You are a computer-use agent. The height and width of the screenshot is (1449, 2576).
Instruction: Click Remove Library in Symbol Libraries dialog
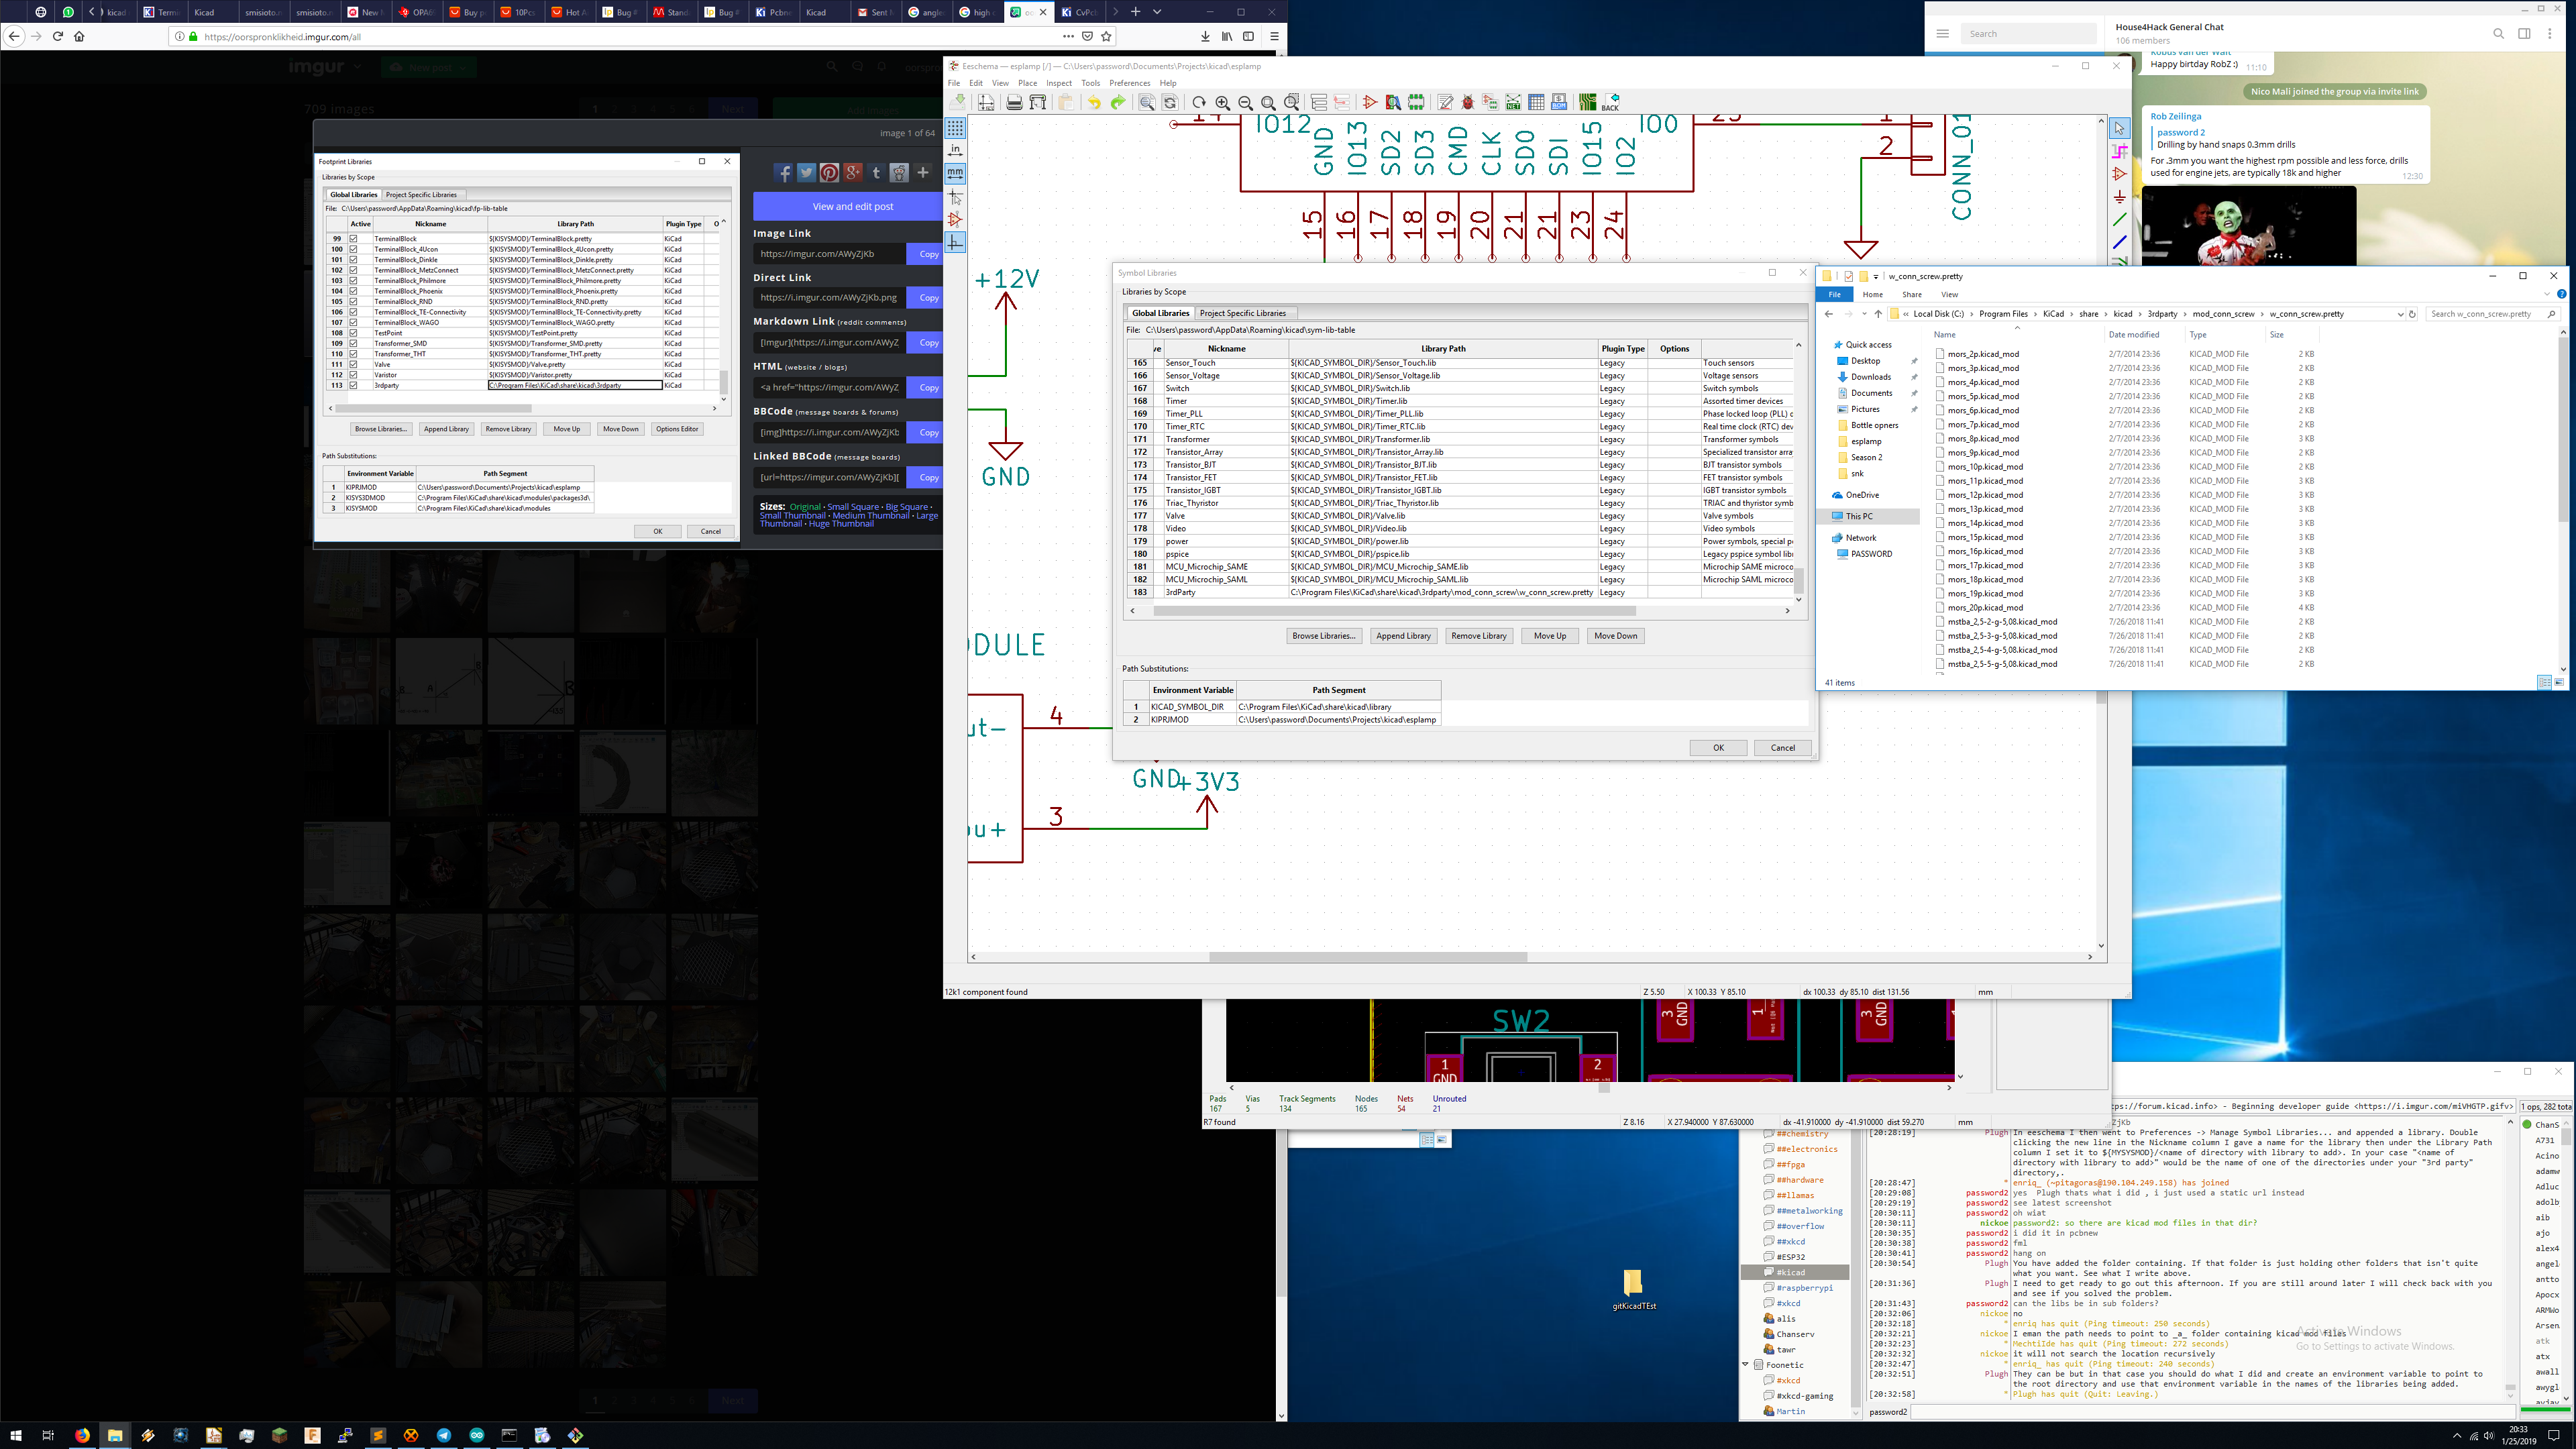(x=1478, y=636)
